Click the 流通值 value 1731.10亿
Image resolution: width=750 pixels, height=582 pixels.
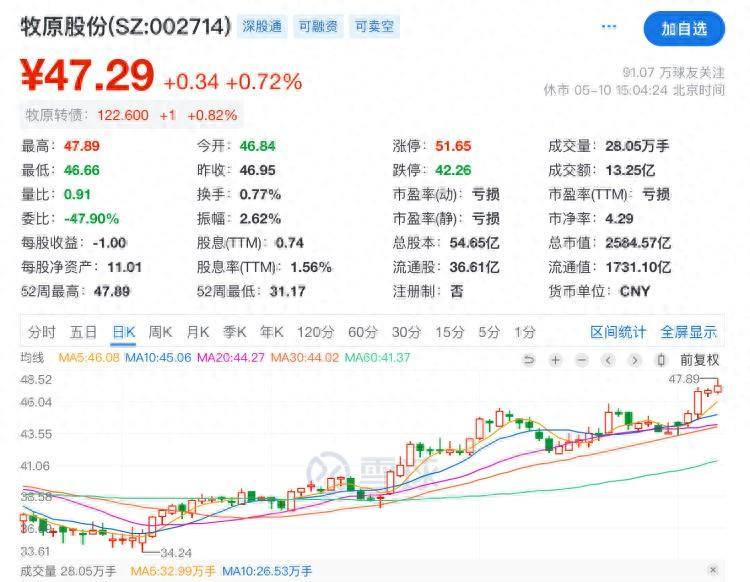coord(638,267)
